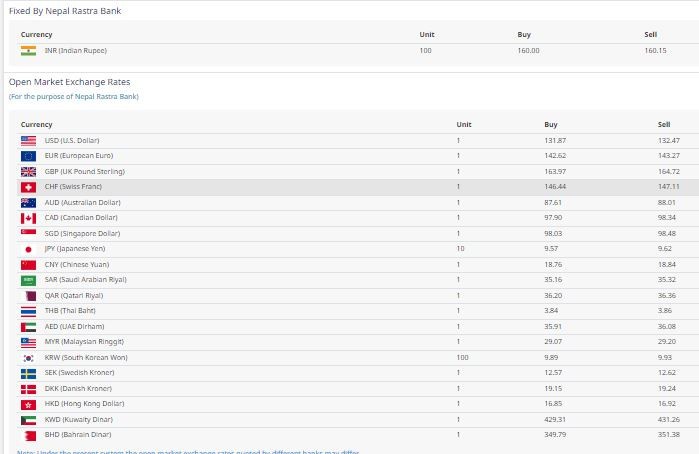The image size is (699, 454).
Task: Click the Kuwait flag icon
Action: [x=28, y=420]
